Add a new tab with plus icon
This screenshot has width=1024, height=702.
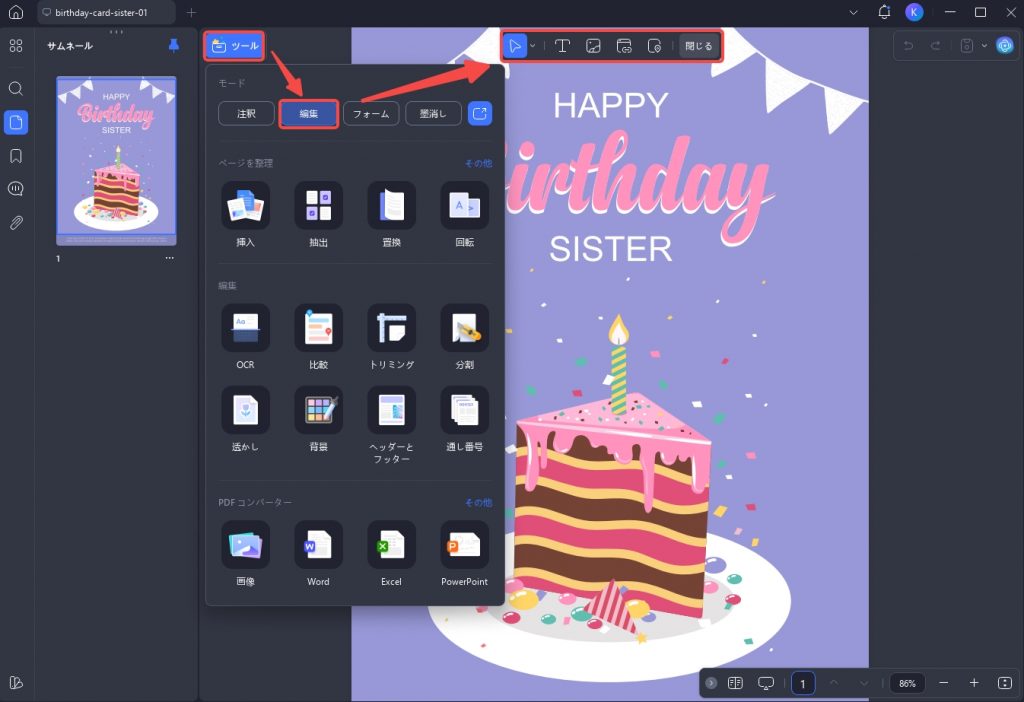pyautogui.click(x=191, y=12)
